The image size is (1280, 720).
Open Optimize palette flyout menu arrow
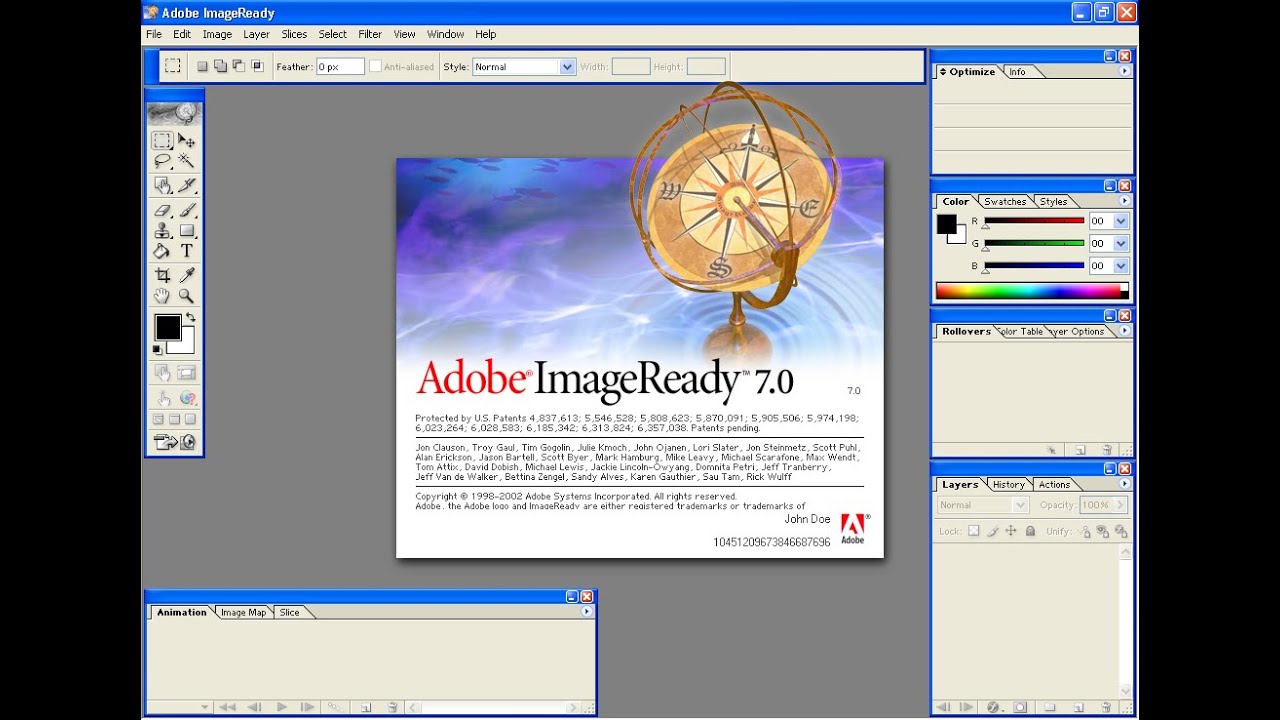[x=1124, y=71]
